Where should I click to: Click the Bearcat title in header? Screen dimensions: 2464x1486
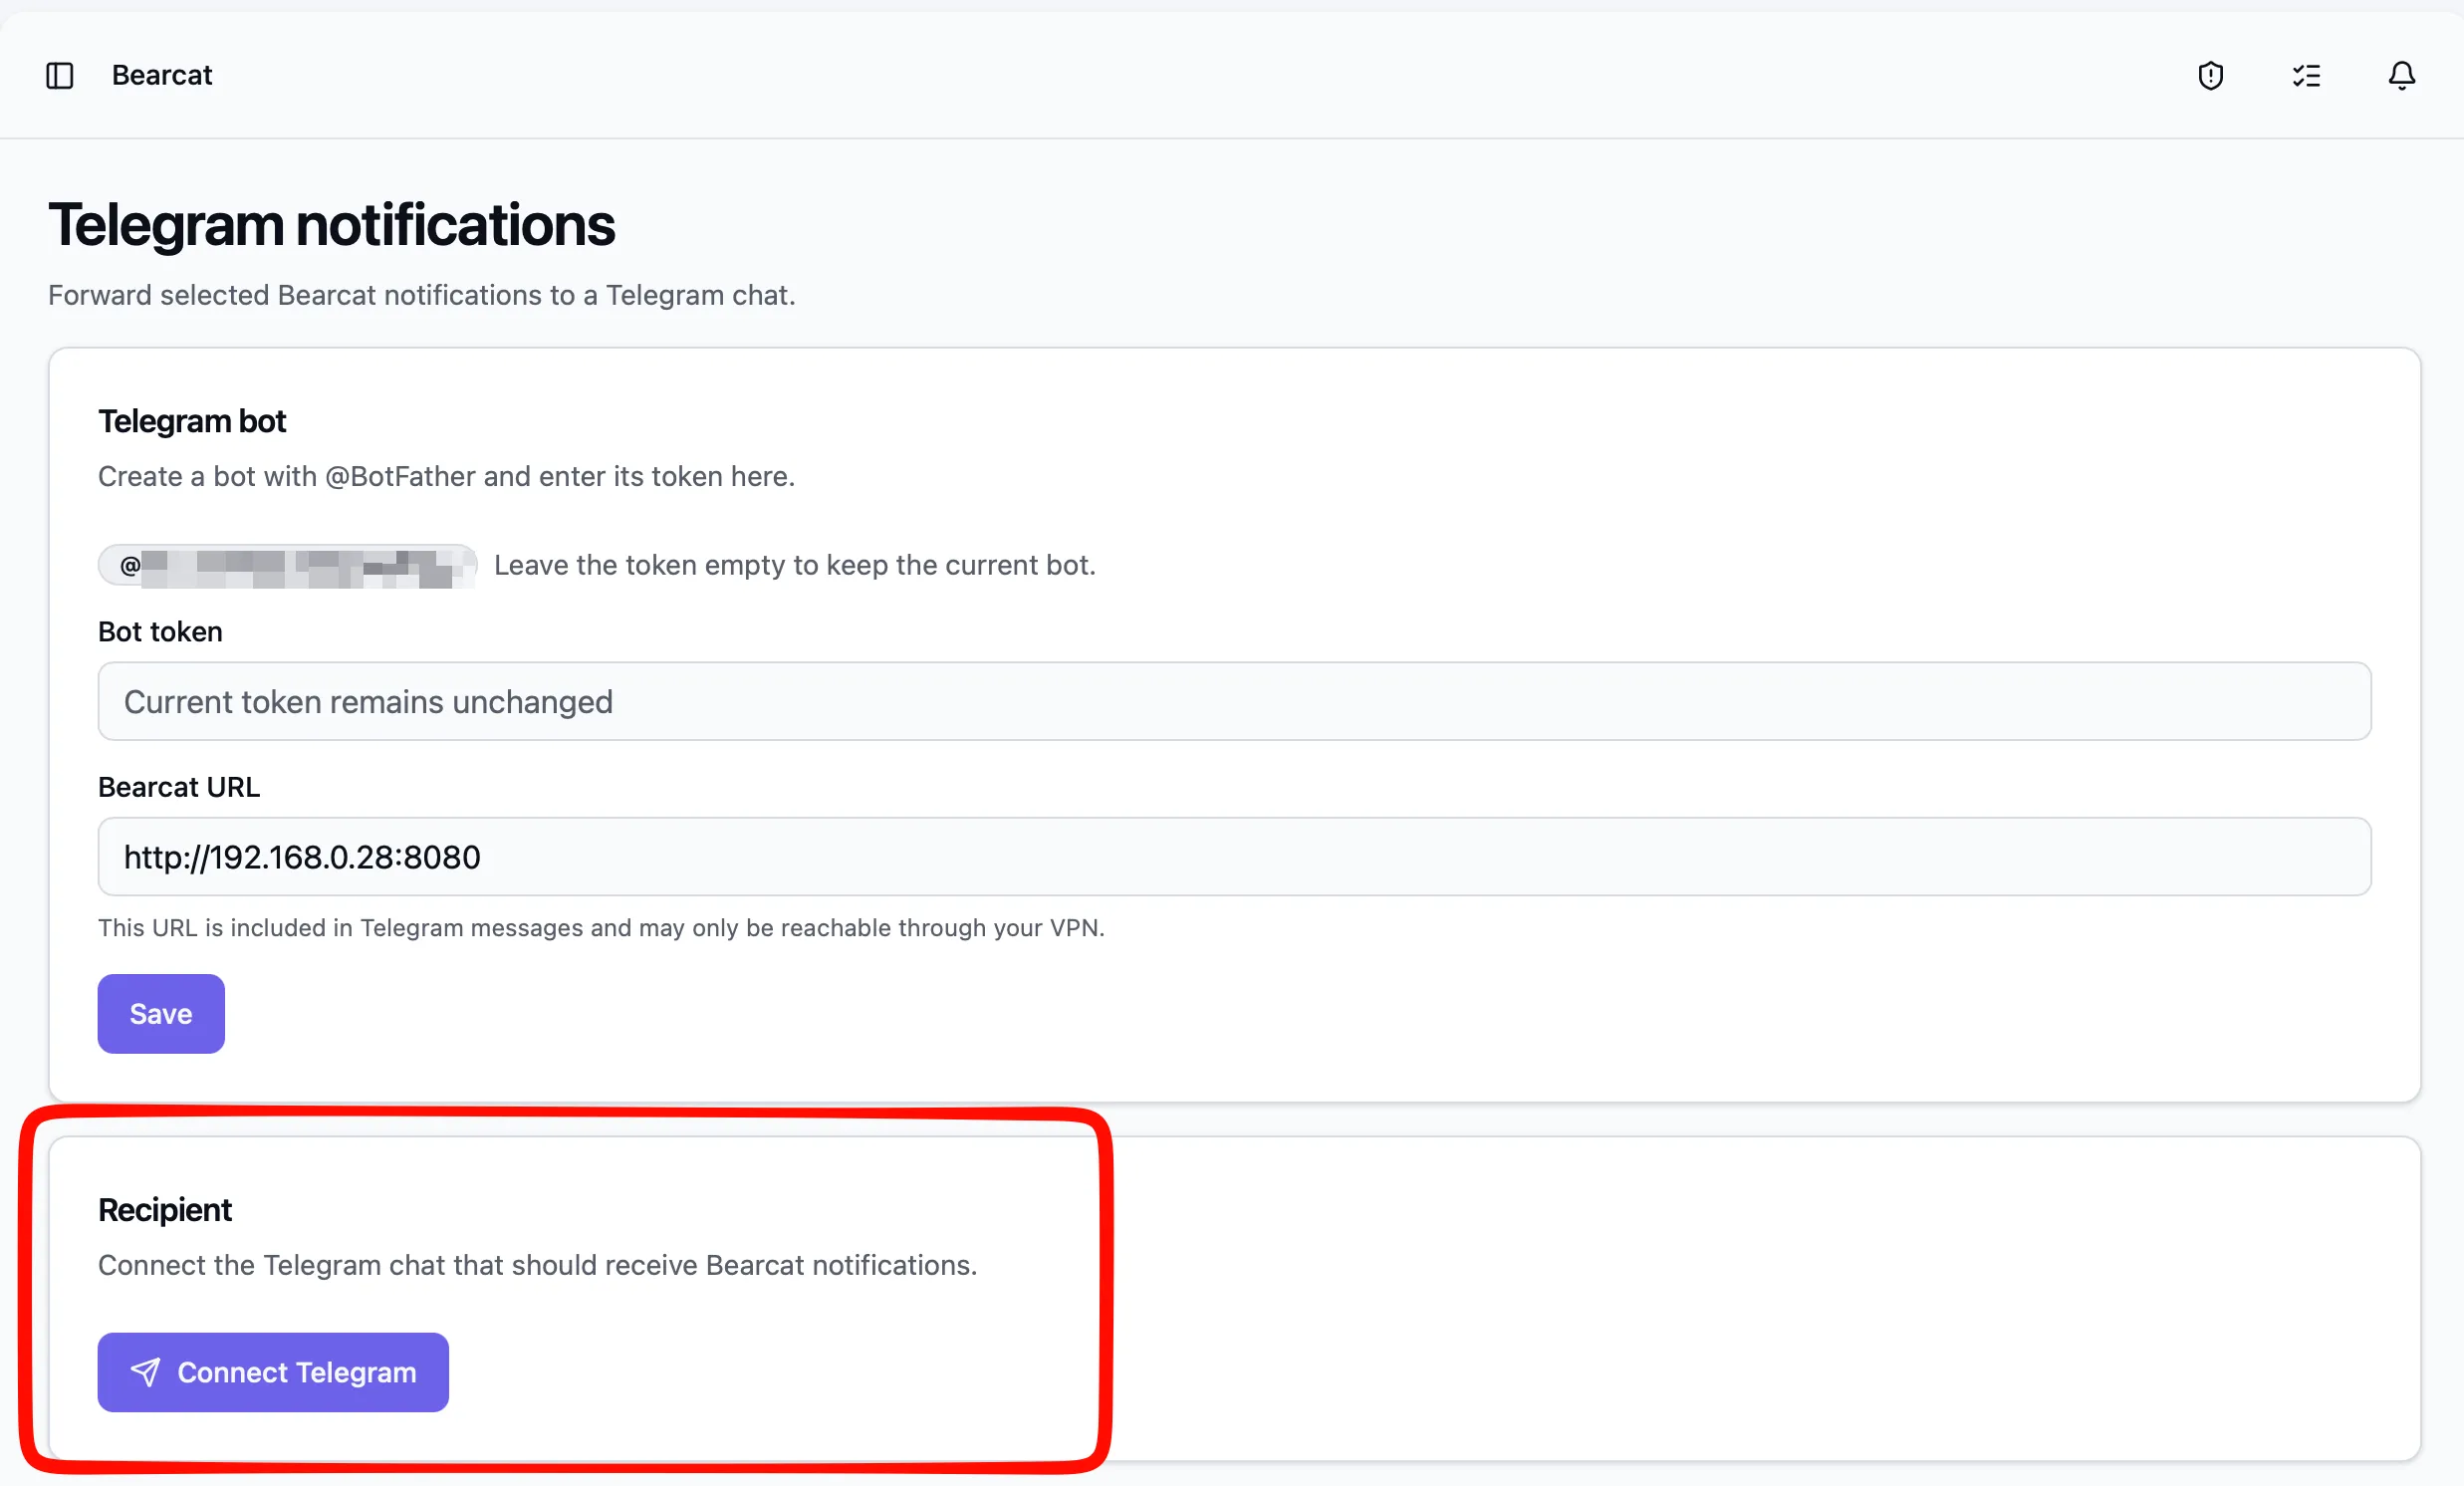(x=162, y=75)
